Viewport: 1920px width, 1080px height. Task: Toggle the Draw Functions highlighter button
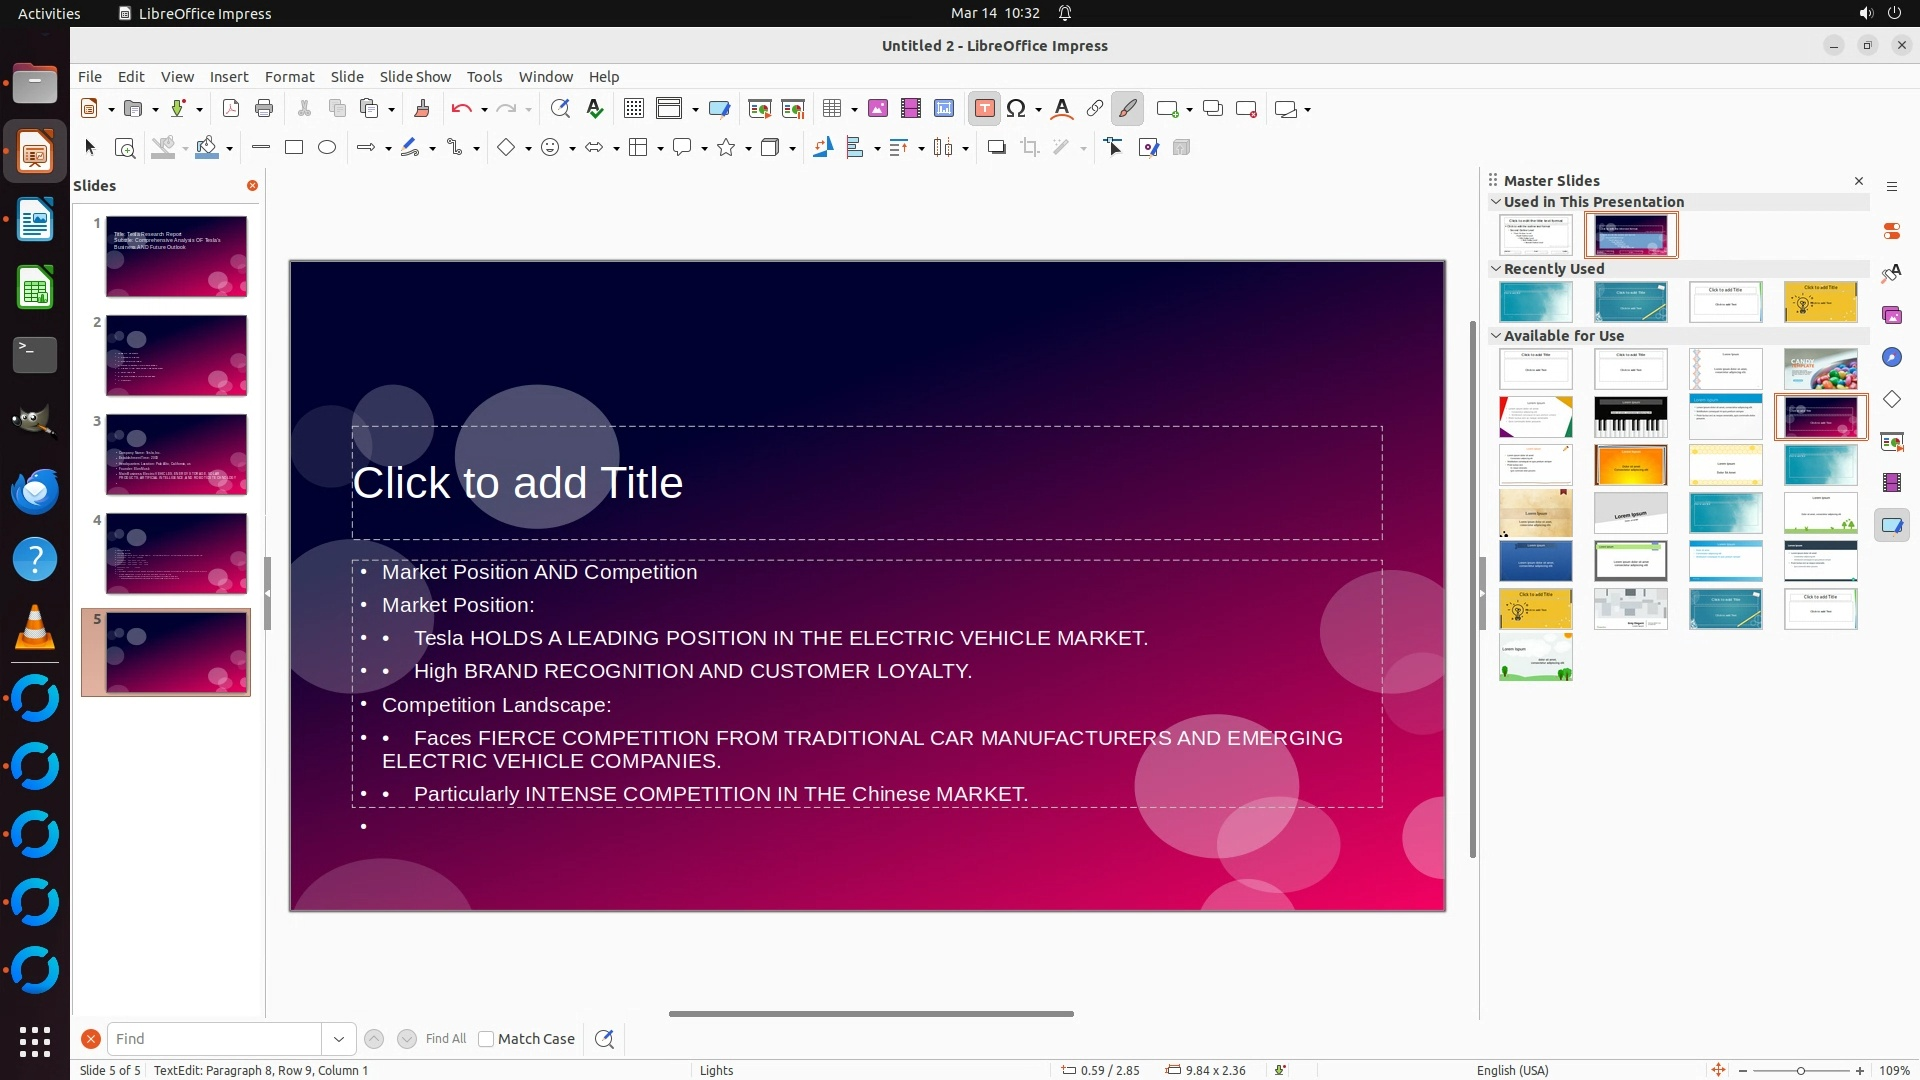pyautogui.click(x=1128, y=109)
